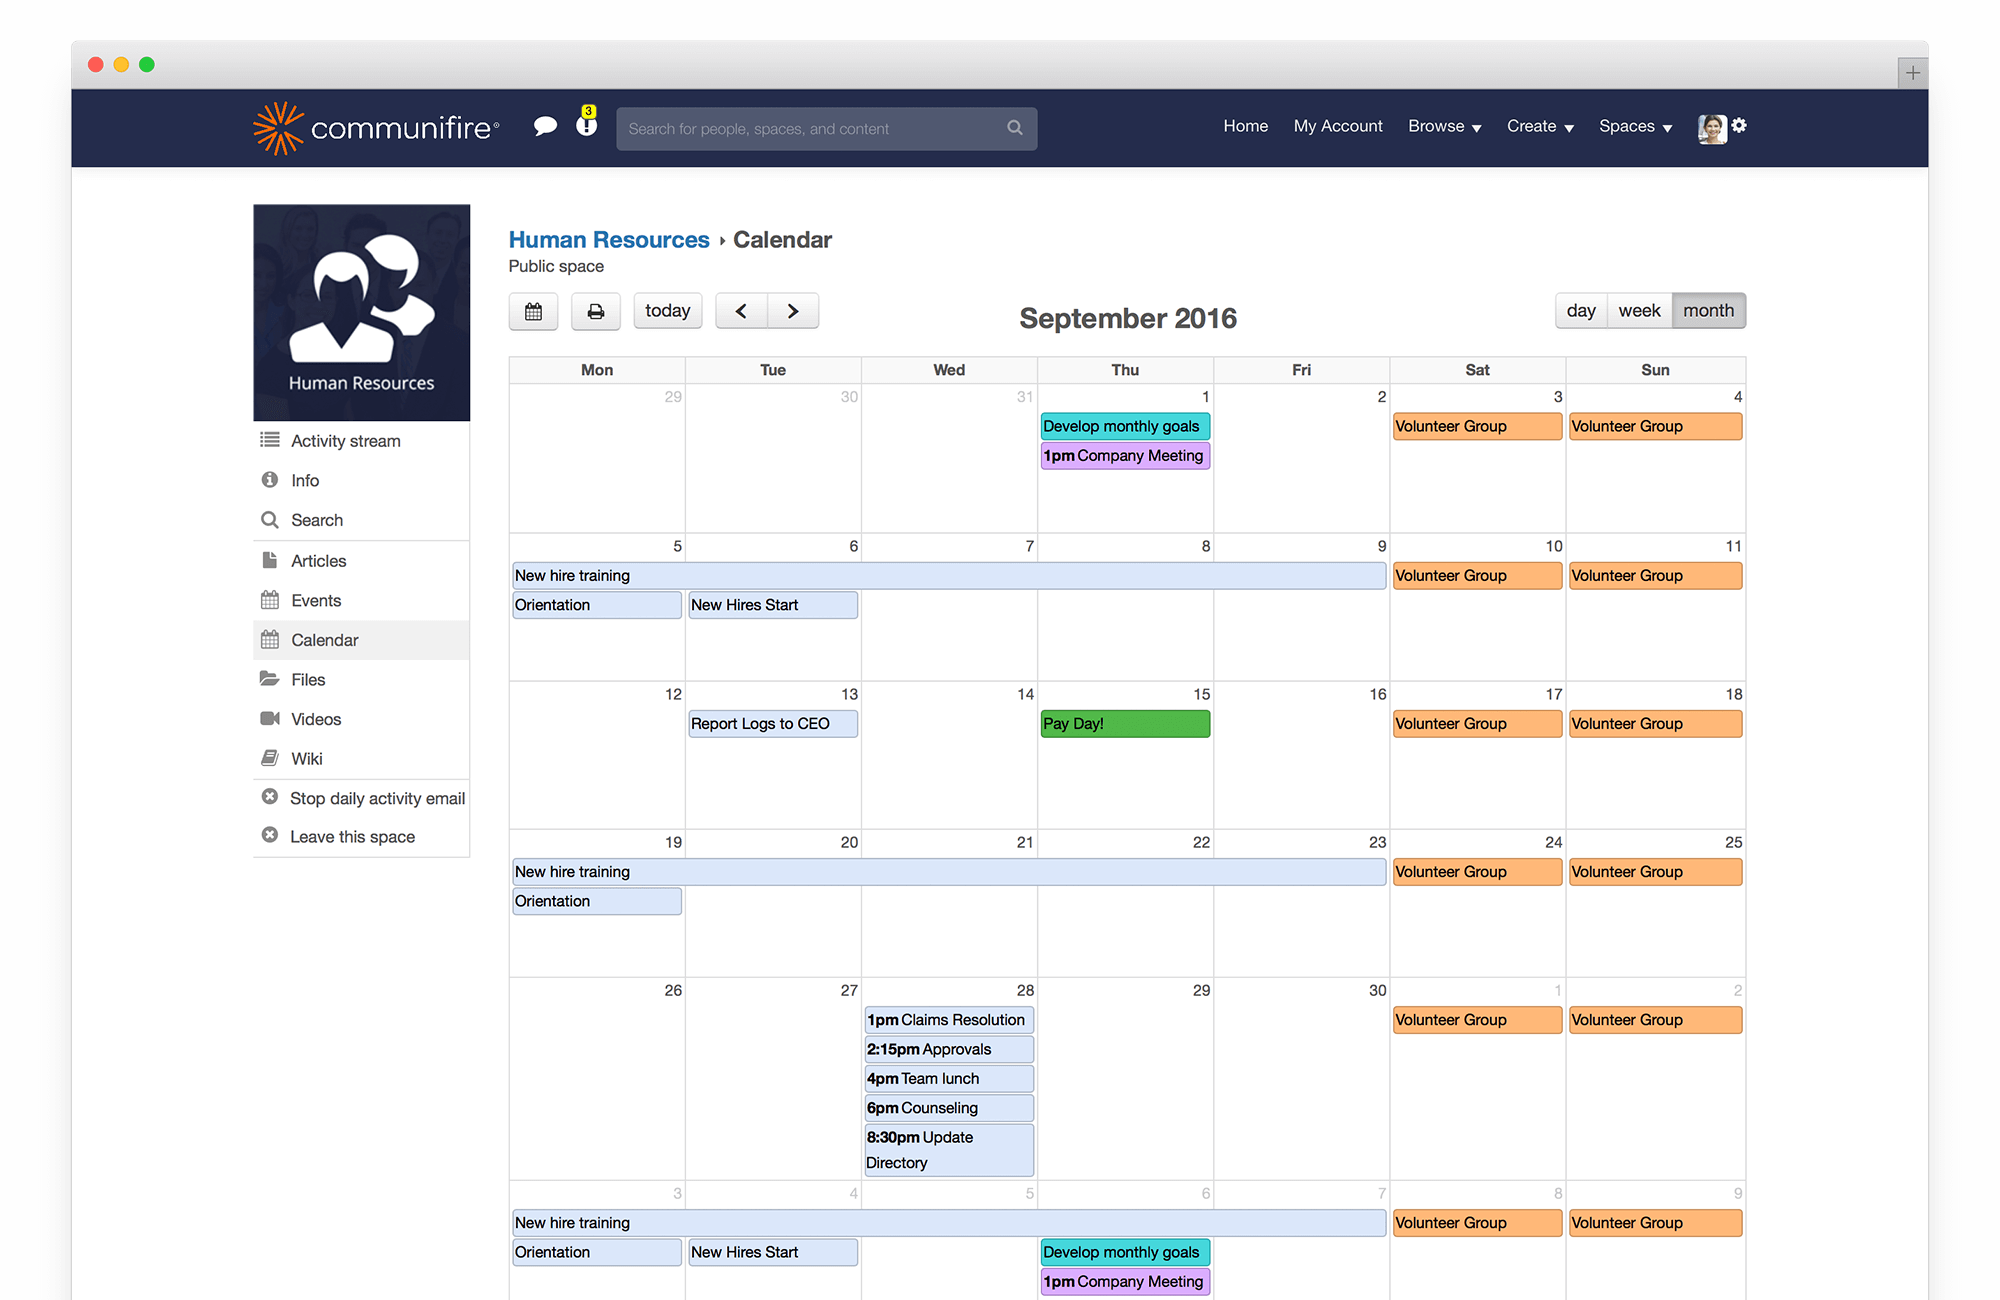
Task: Open the Videos section icon
Action: coord(269,719)
